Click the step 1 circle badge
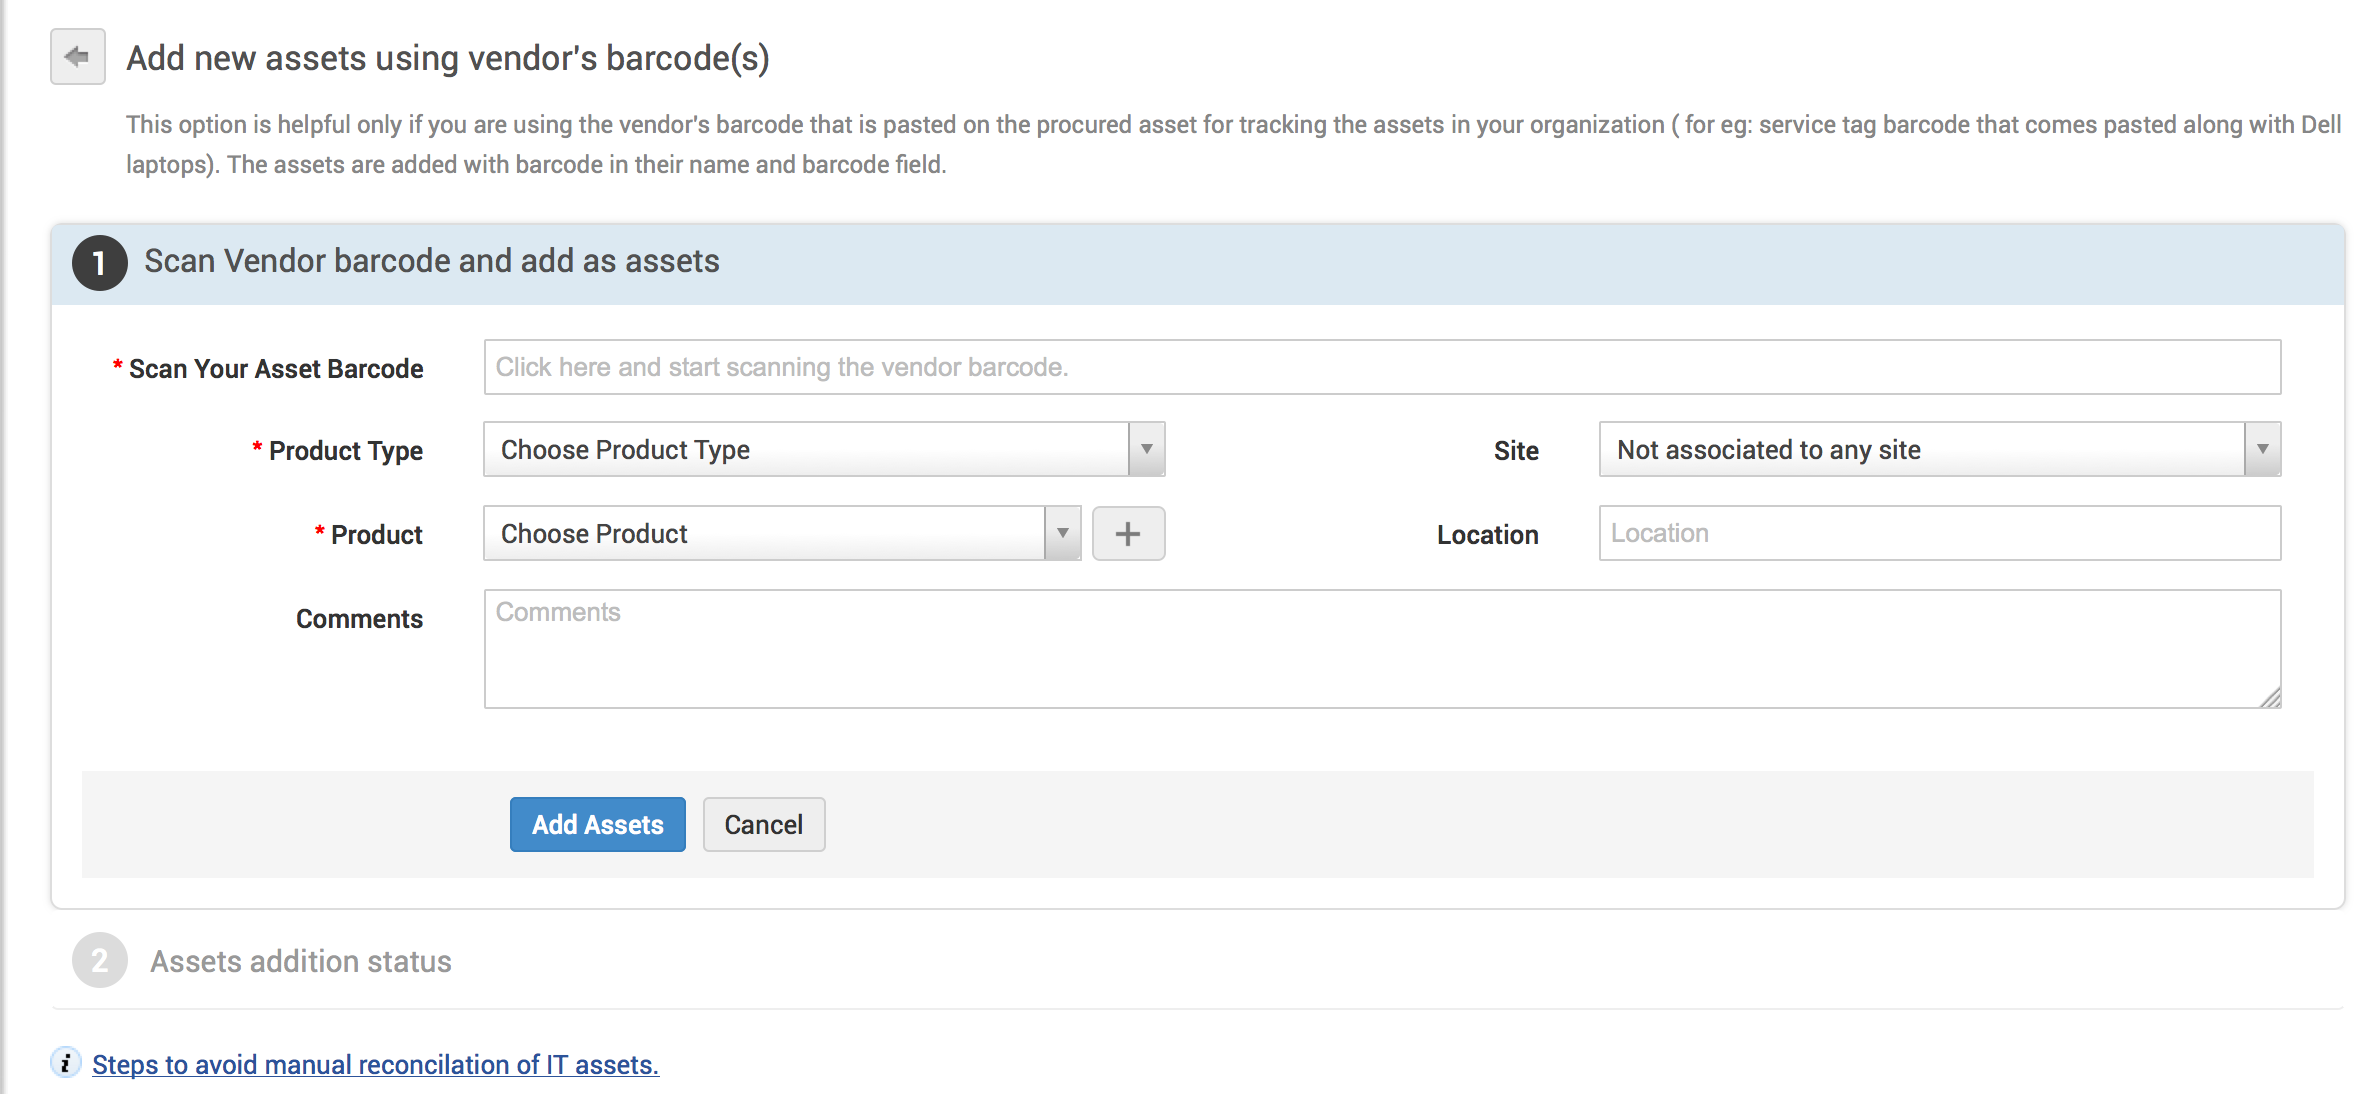 click(99, 263)
